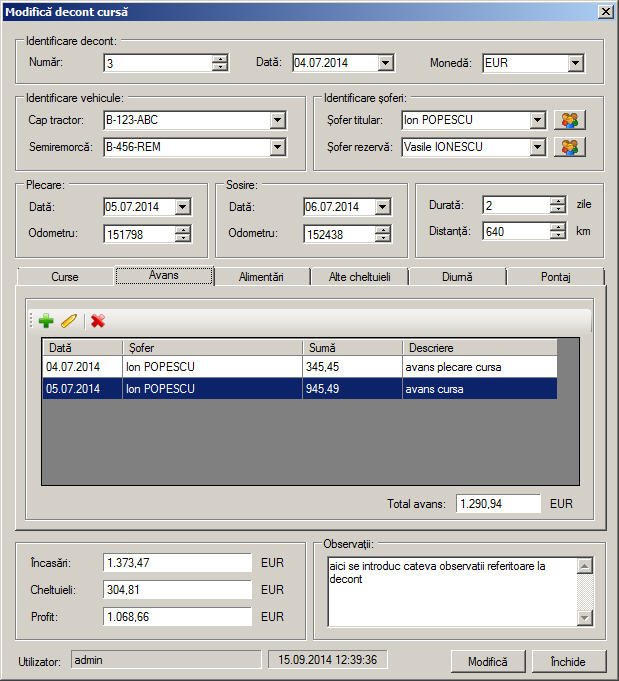Select the Avans tab
Viewport: 619px width, 681px height.
164,275
